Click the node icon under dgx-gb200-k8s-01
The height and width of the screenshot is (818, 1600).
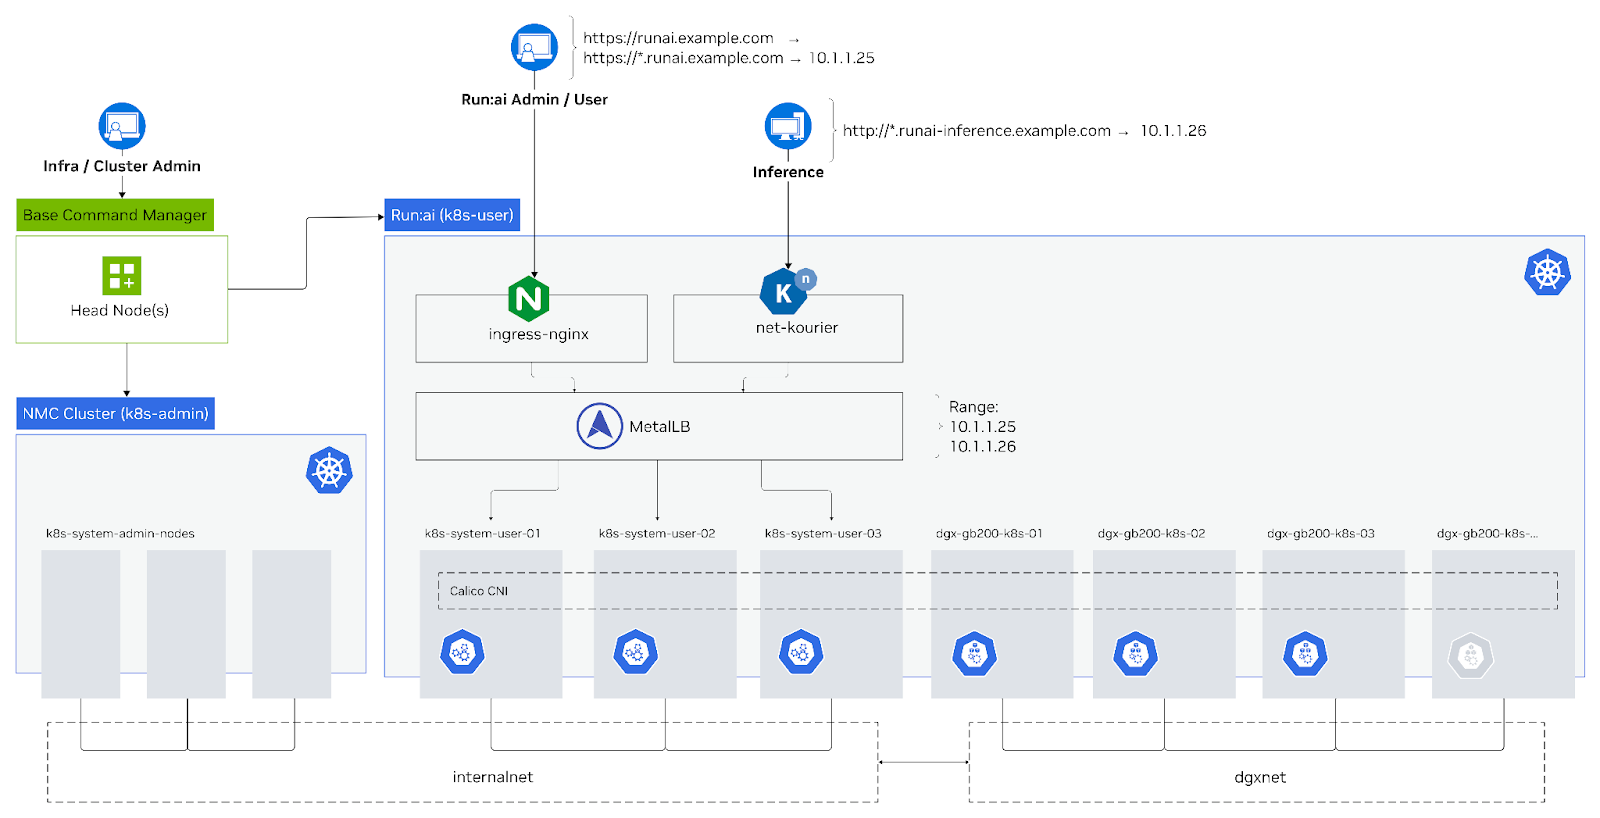(974, 655)
